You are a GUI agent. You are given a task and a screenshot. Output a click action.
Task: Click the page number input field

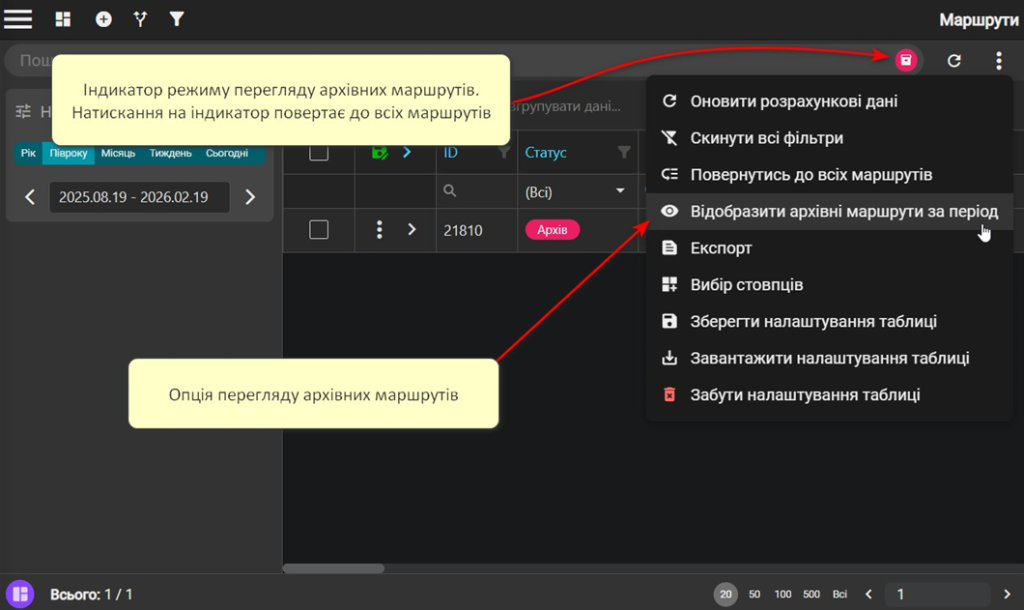938,594
